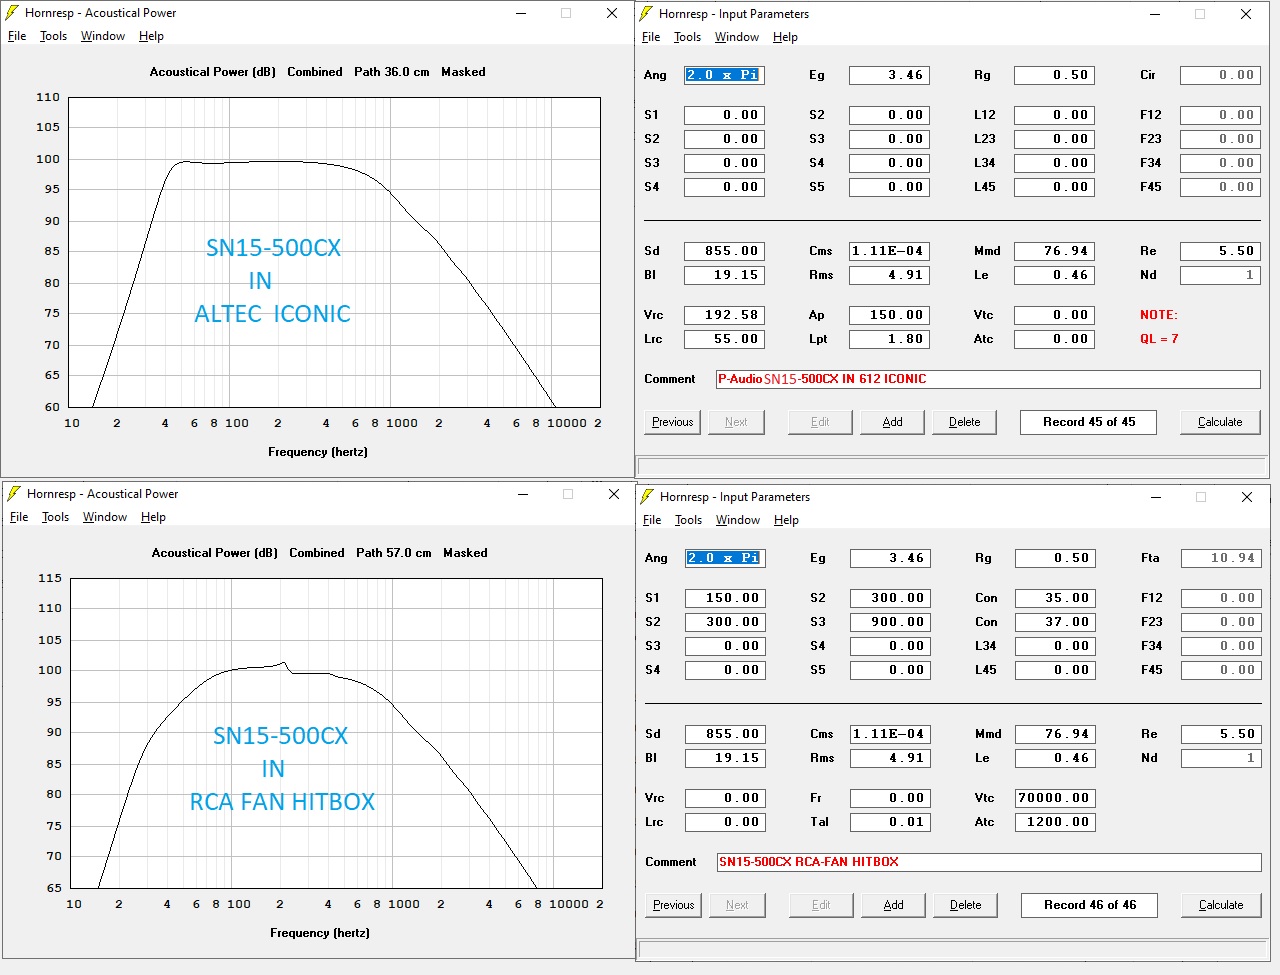The height and width of the screenshot is (975, 1280).
Task: Open Help menu in top Acoustical Power window
Action: [x=151, y=36]
